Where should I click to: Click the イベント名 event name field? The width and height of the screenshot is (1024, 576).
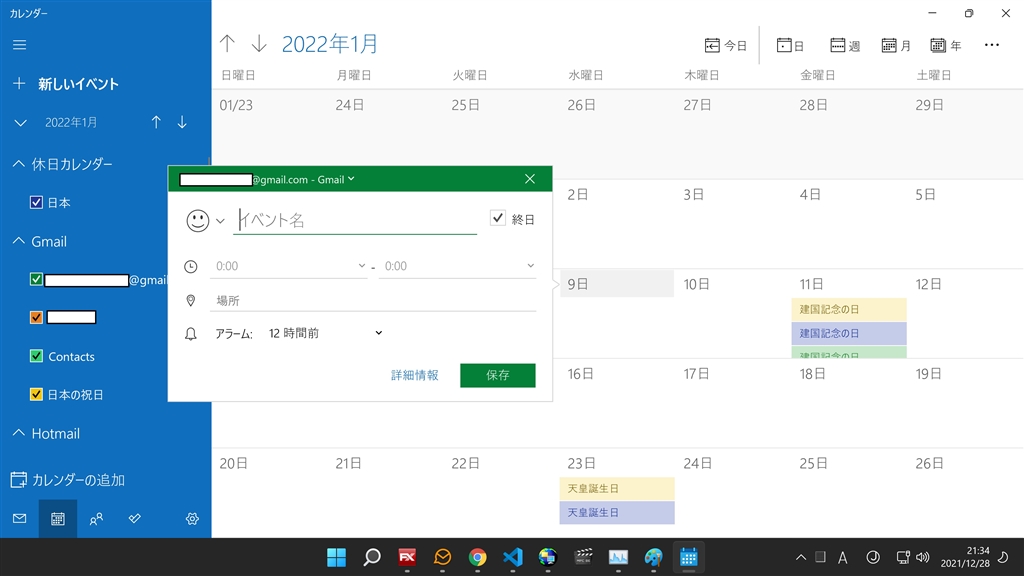pos(355,220)
